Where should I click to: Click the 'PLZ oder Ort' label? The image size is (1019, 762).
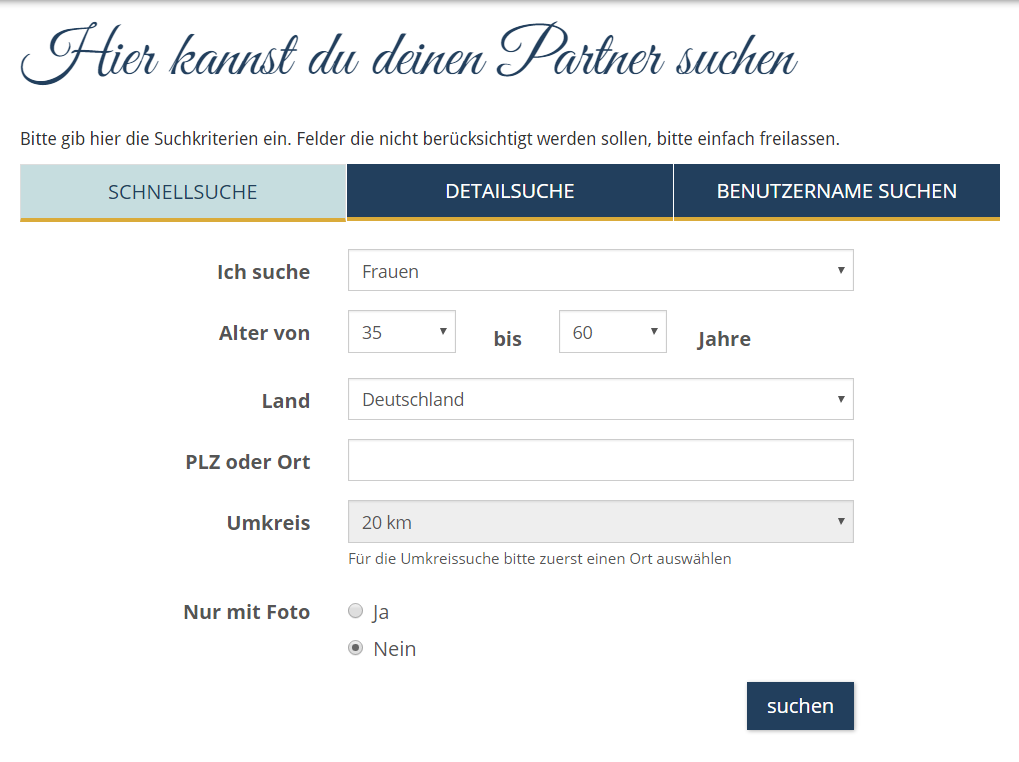click(x=248, y=462)
